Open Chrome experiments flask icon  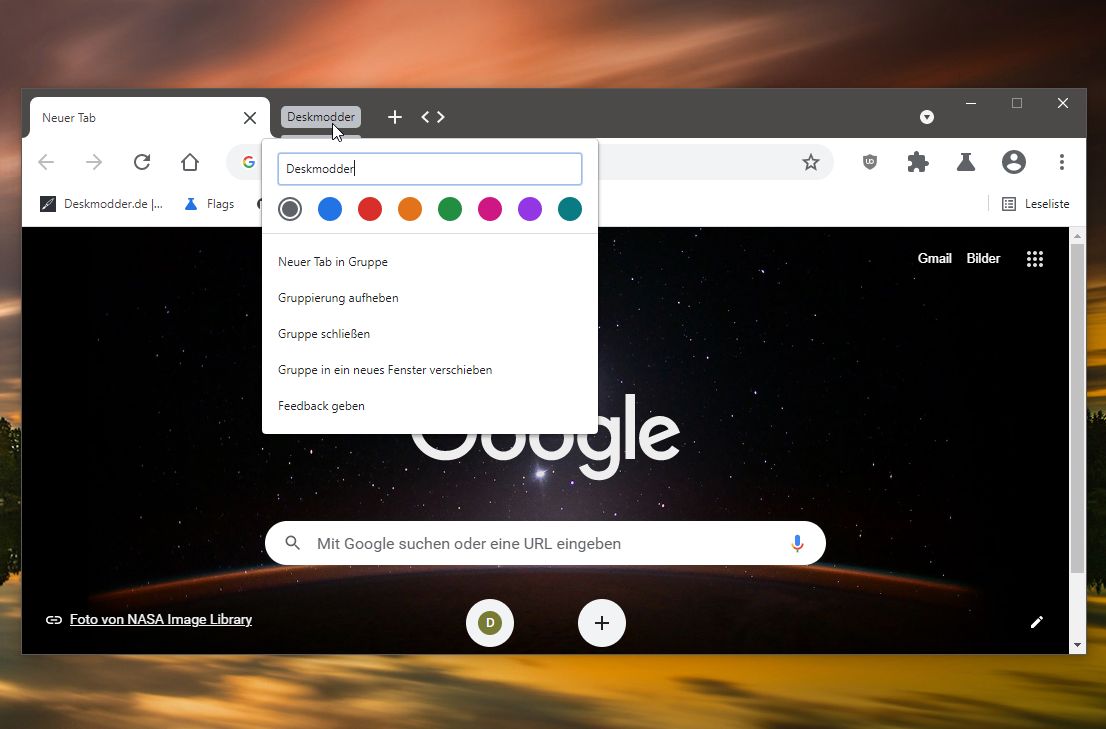coord(966,162)
